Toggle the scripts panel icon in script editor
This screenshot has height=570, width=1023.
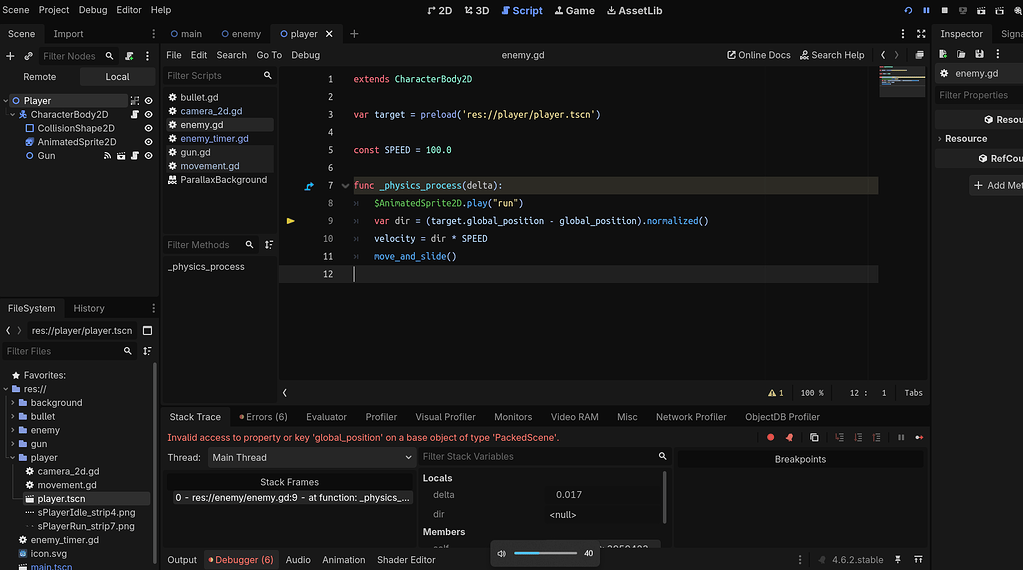(284, 393)
